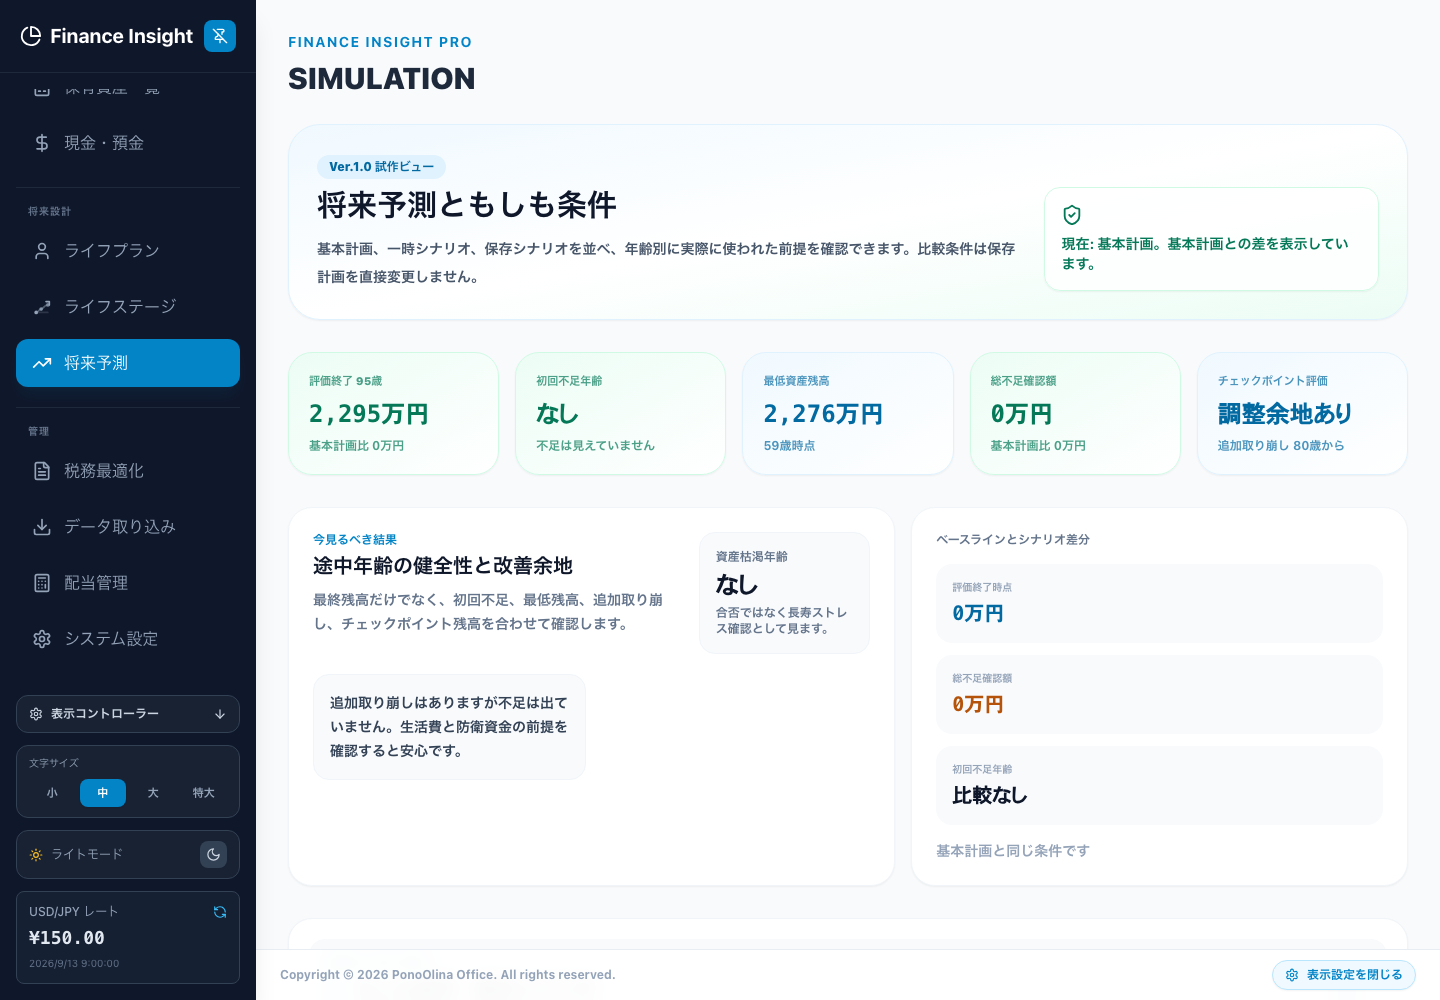Pick the 特大 font size
Image resolution: width=1440 pixels, height=1000 pixels.
(x=204, y=793)
